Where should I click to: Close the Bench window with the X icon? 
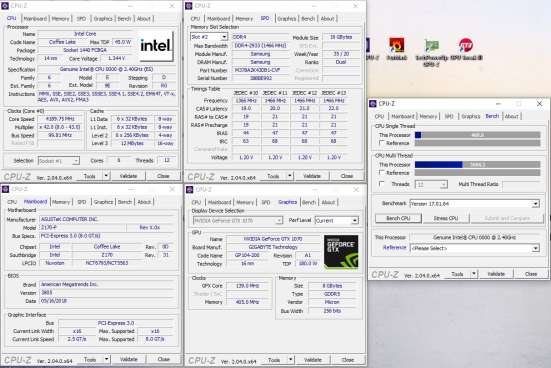(x=539, y=104)
